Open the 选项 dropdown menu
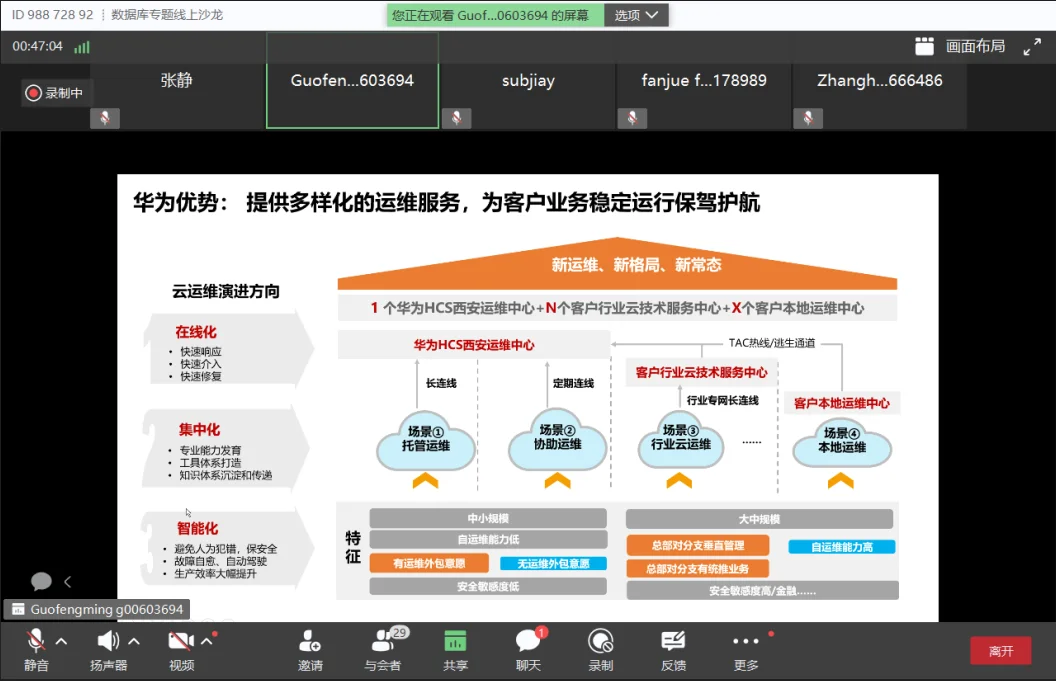This screenshot has width=1056, height=681. click(637, 15)
